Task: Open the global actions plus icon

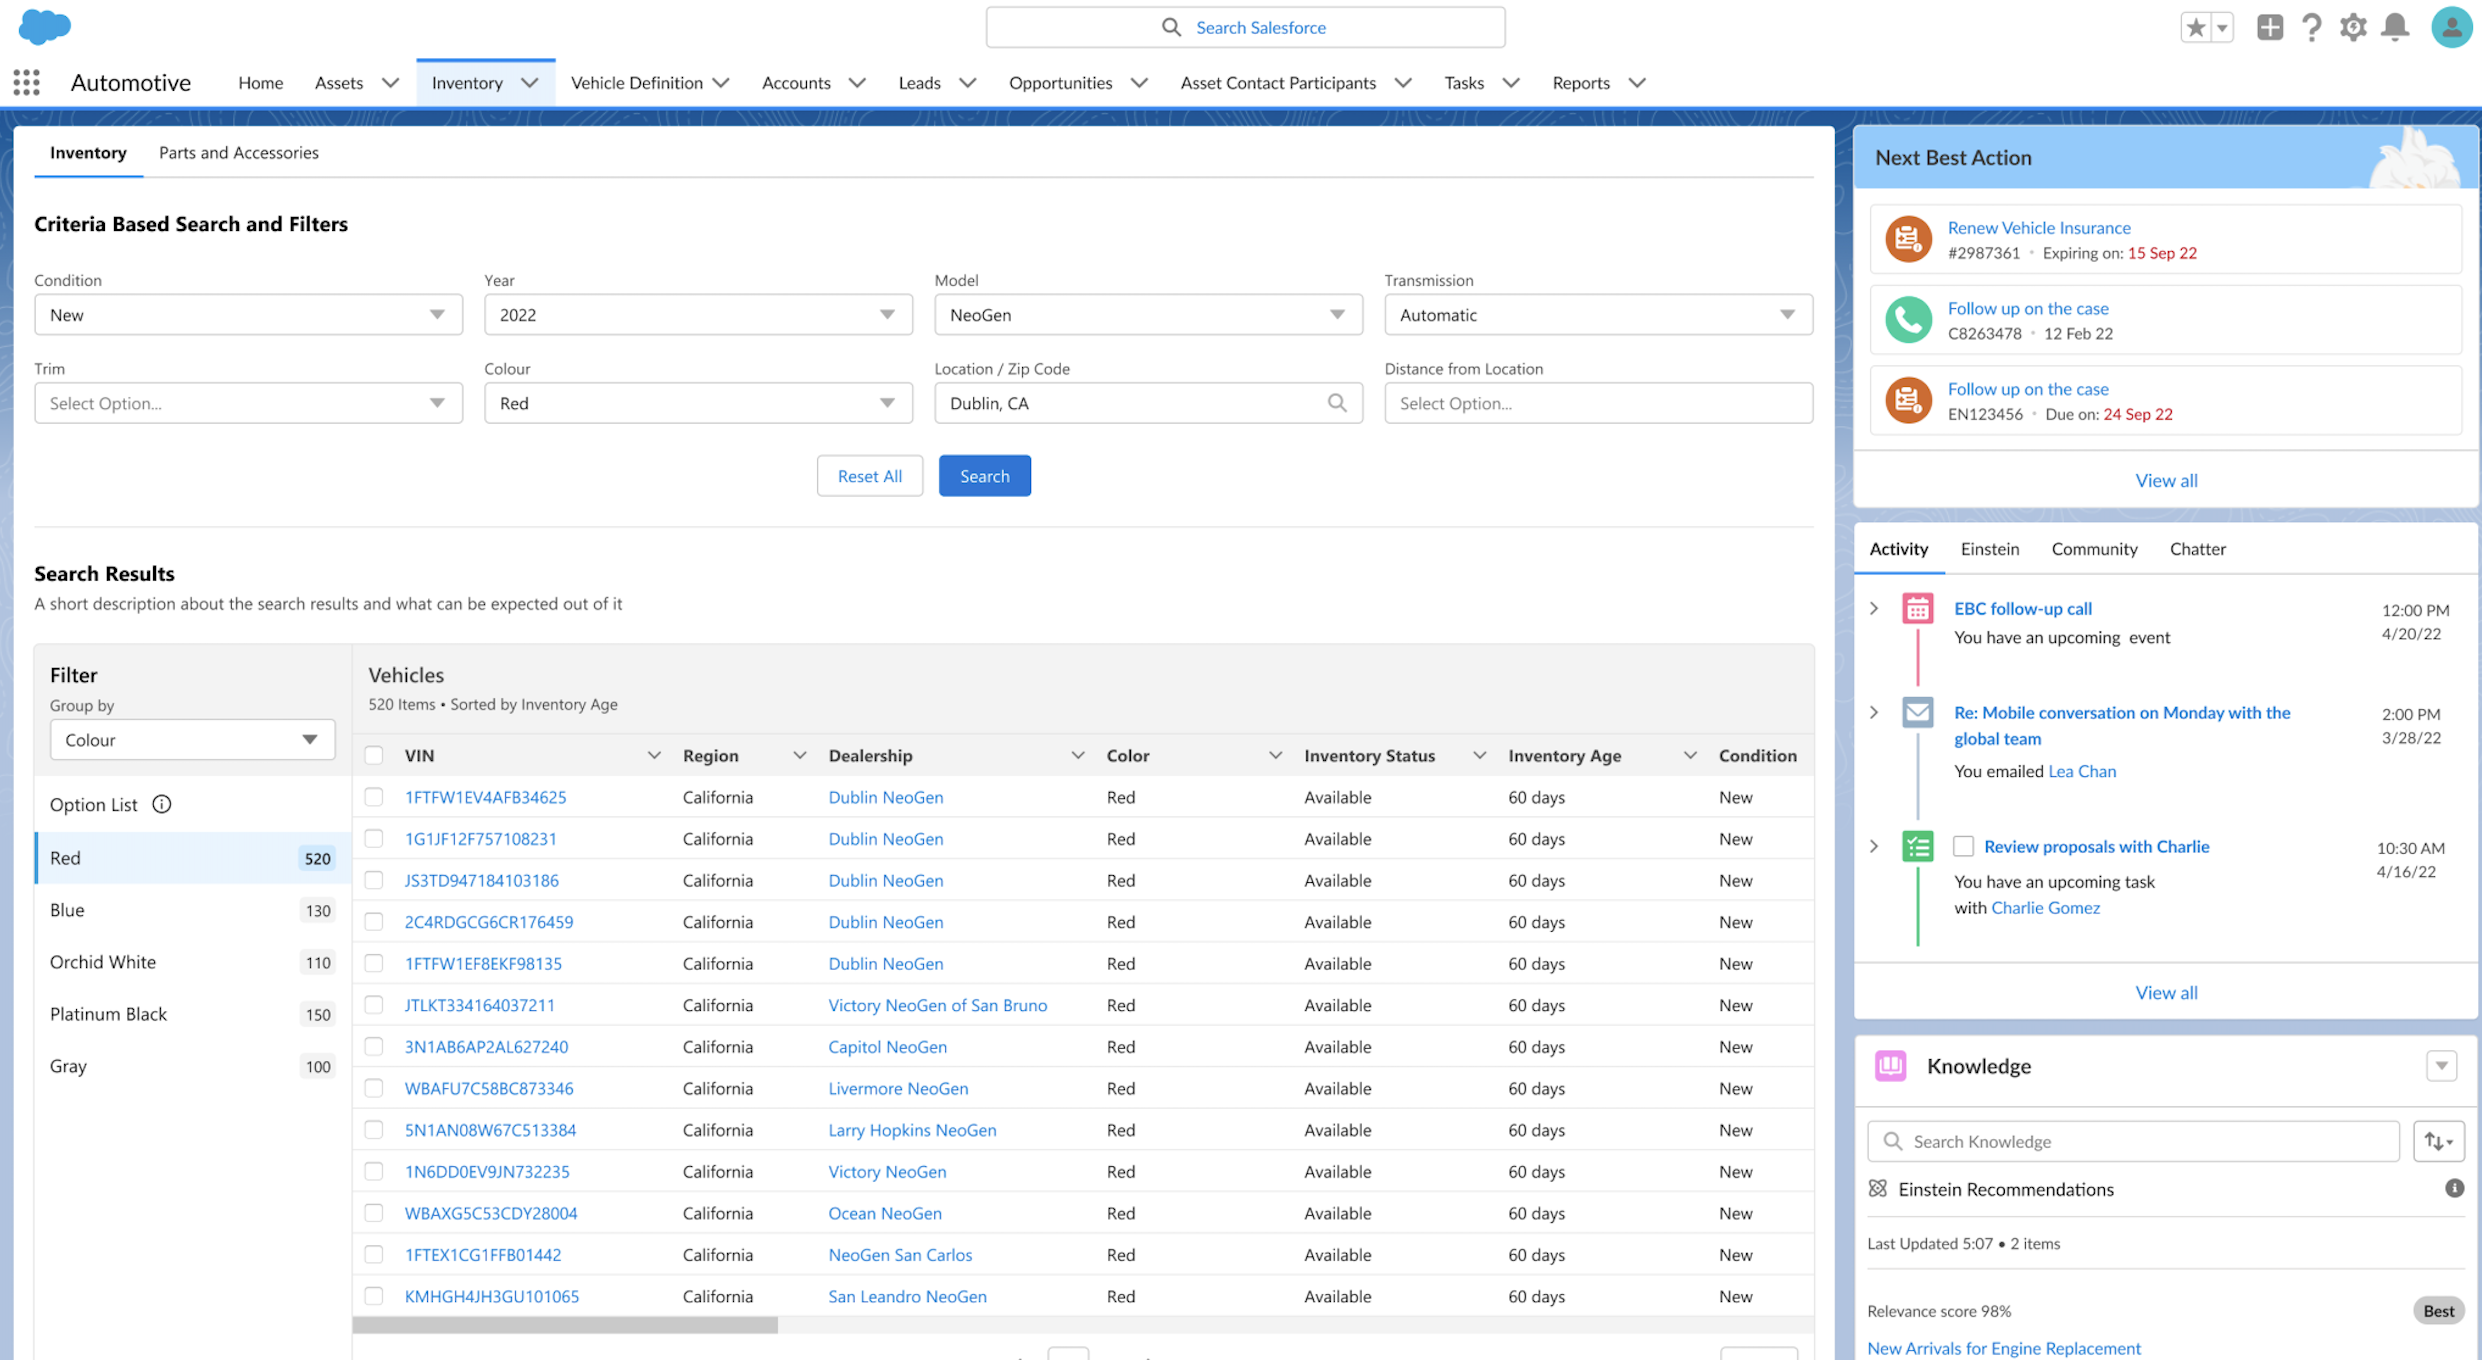Action: (x=2270, y=27)
